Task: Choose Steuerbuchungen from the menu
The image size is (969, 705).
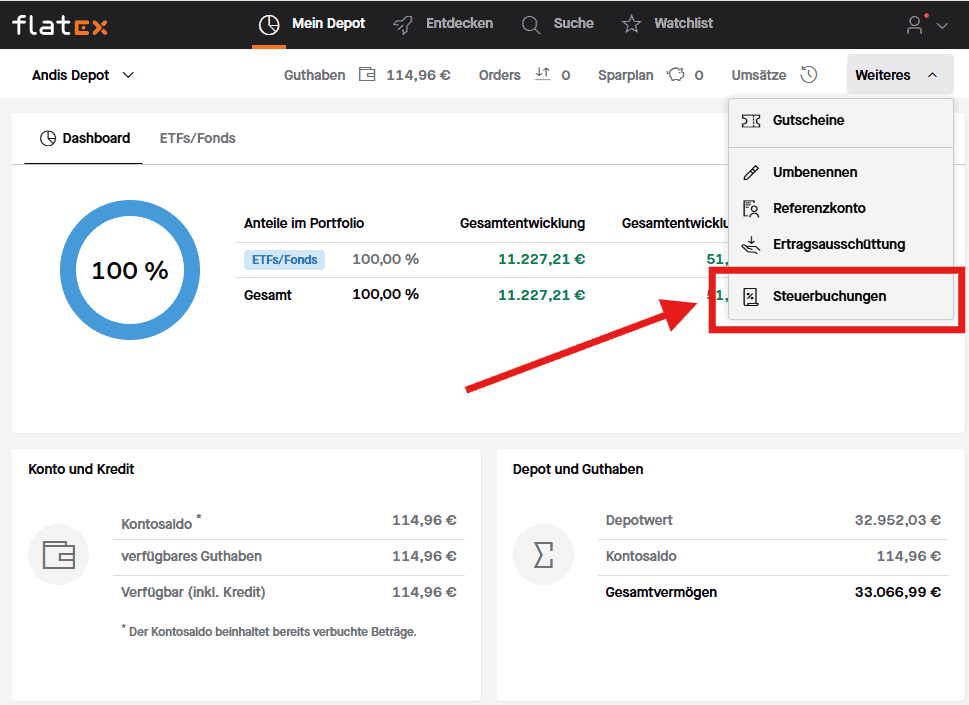Action: click(829, 296)
